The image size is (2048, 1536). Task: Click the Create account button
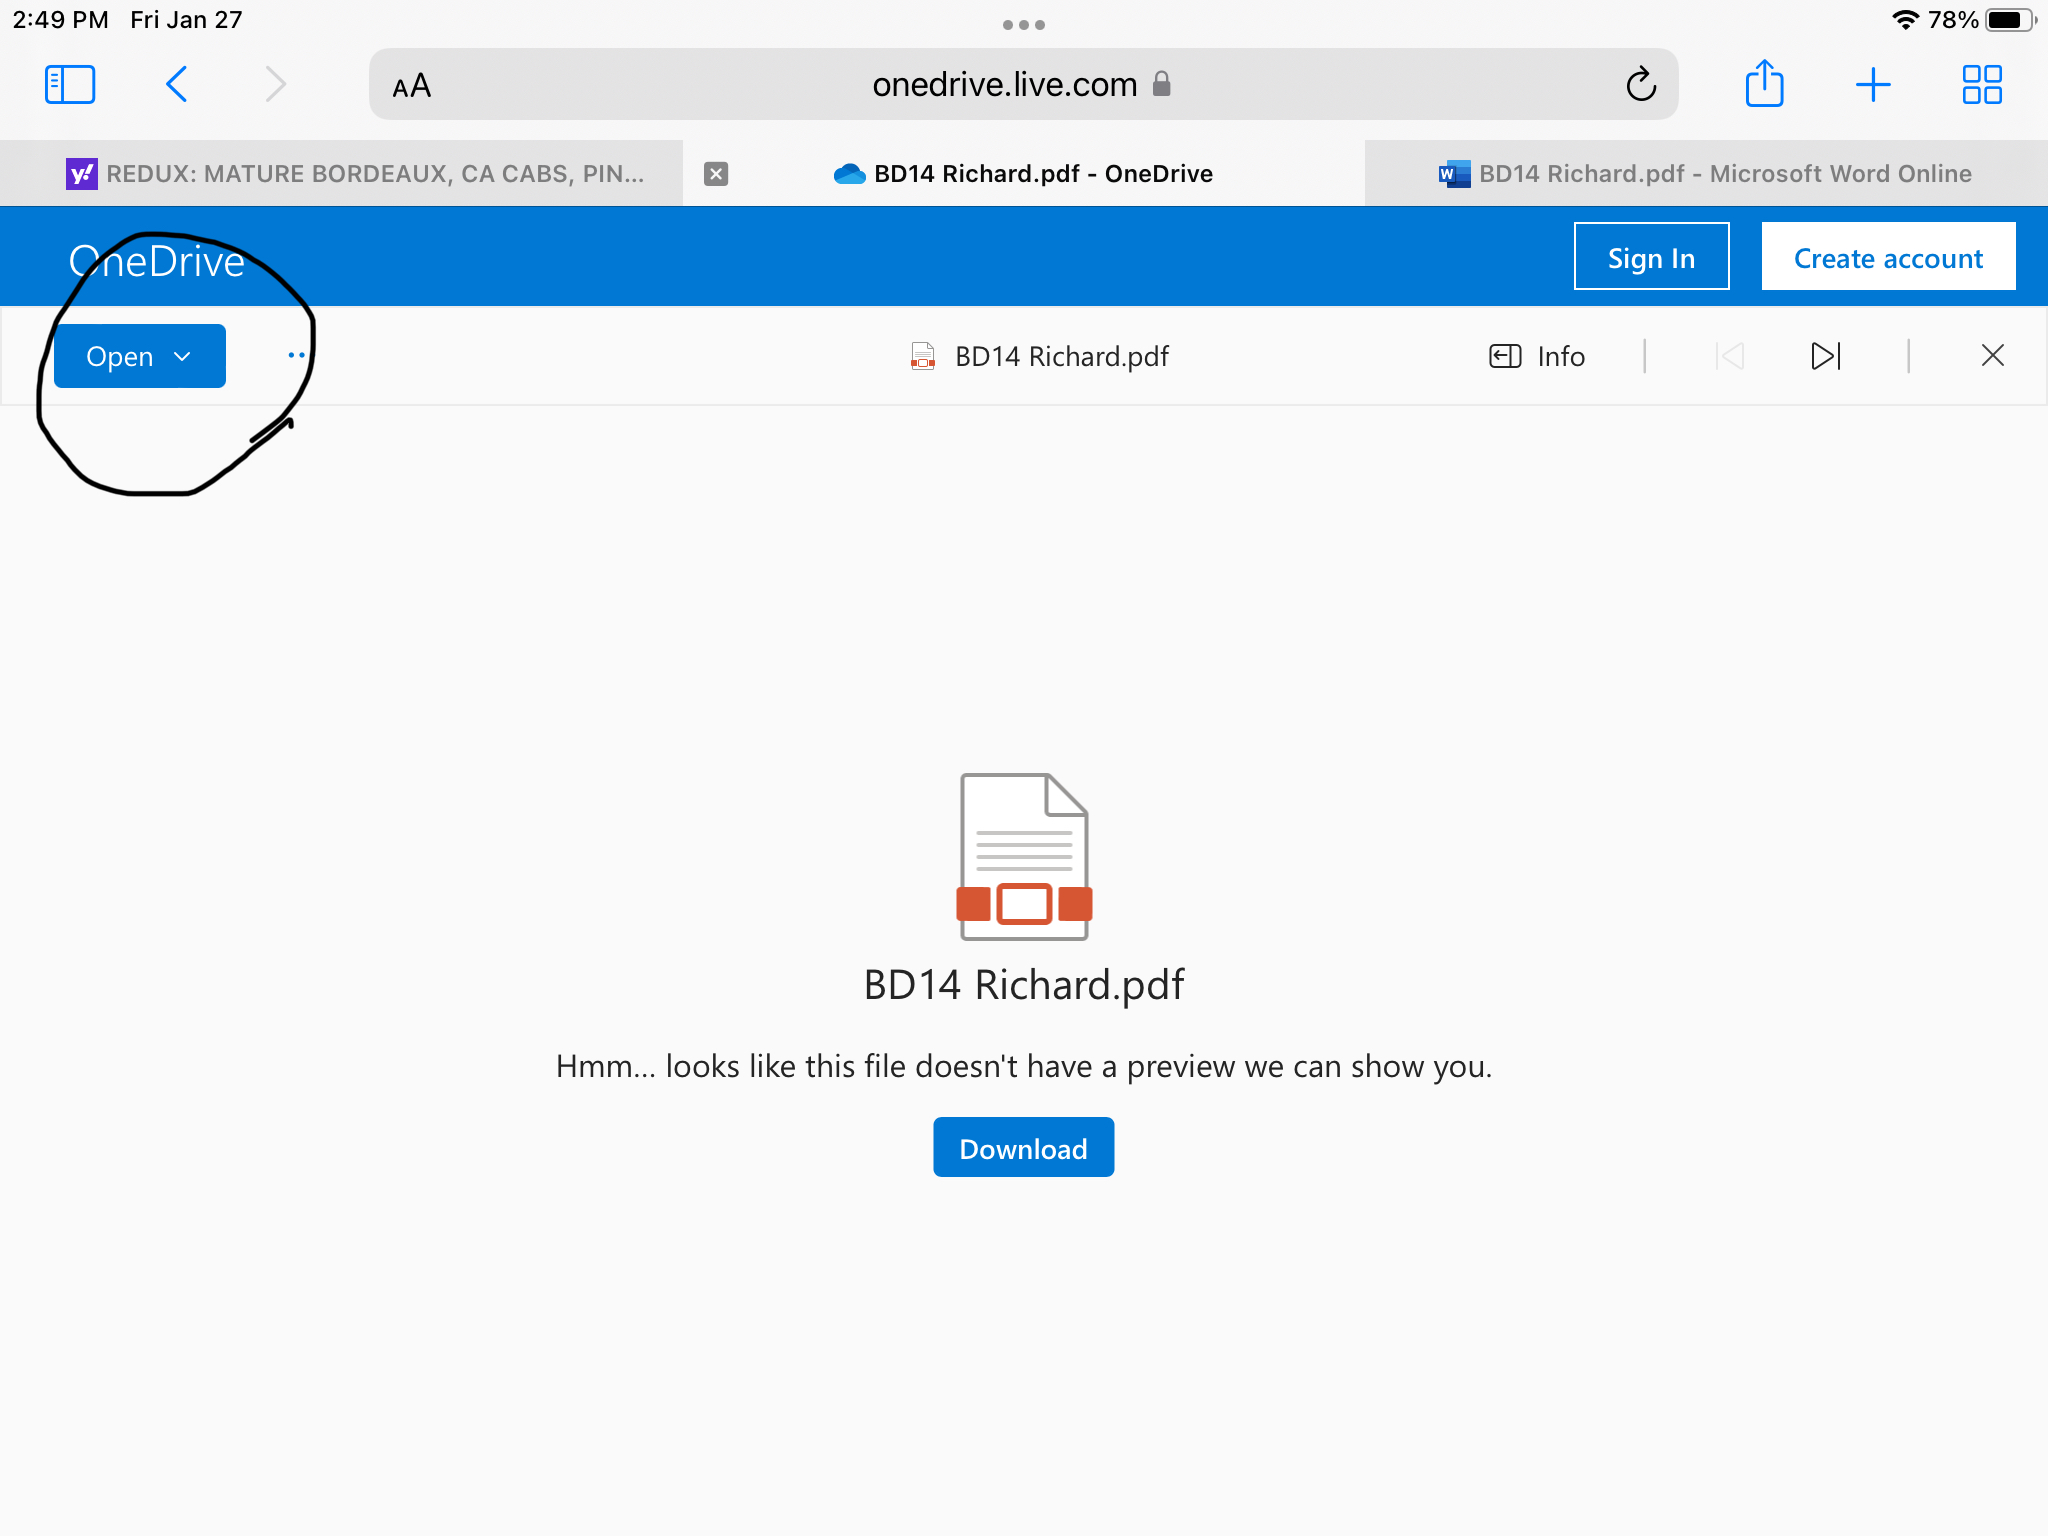[1888, 257]
